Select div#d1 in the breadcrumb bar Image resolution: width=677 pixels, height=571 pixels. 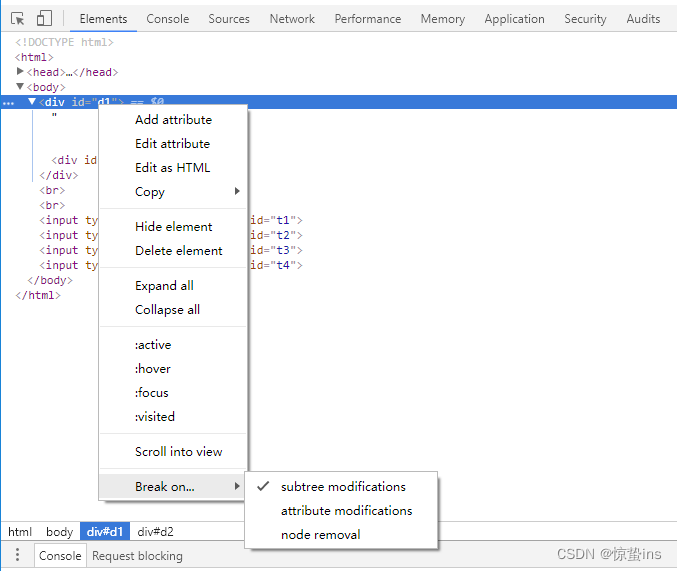point(104,532)
